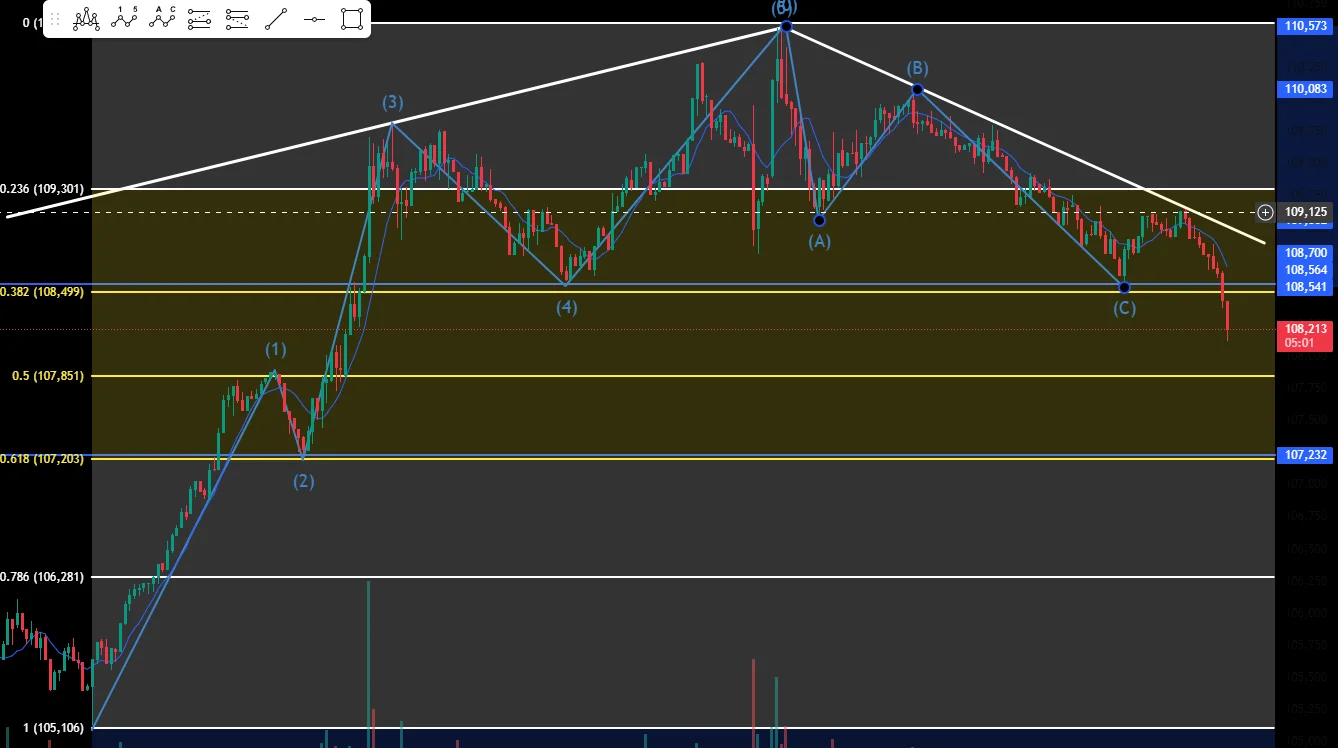Select the wave (C) label
The height and width of the screenshot is (748, 1338).
[1125, 308]
